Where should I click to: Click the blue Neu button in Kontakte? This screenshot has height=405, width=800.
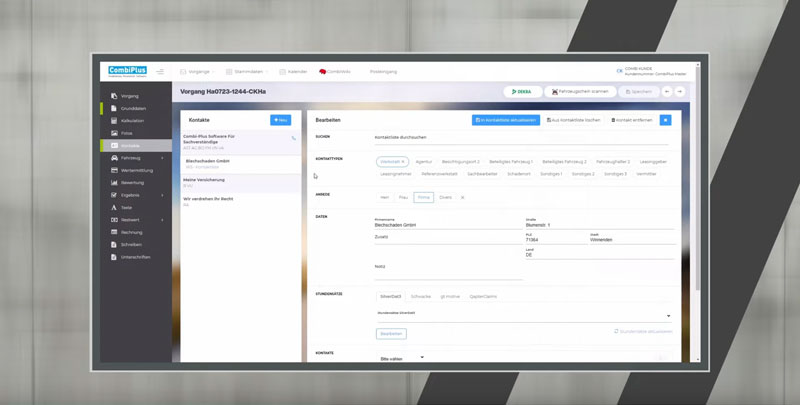pos(280,120)
